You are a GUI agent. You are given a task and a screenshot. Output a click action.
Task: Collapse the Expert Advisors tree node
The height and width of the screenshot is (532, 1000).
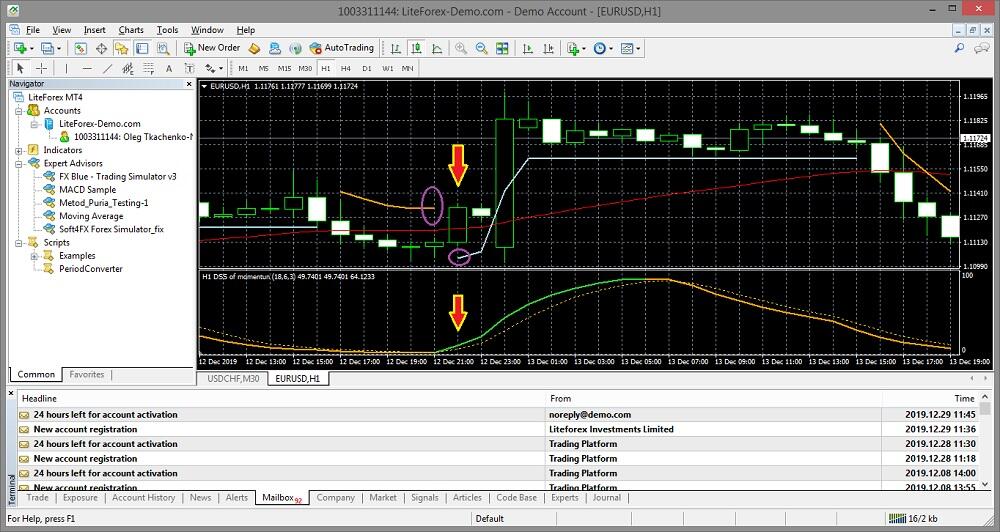point(19,163)
